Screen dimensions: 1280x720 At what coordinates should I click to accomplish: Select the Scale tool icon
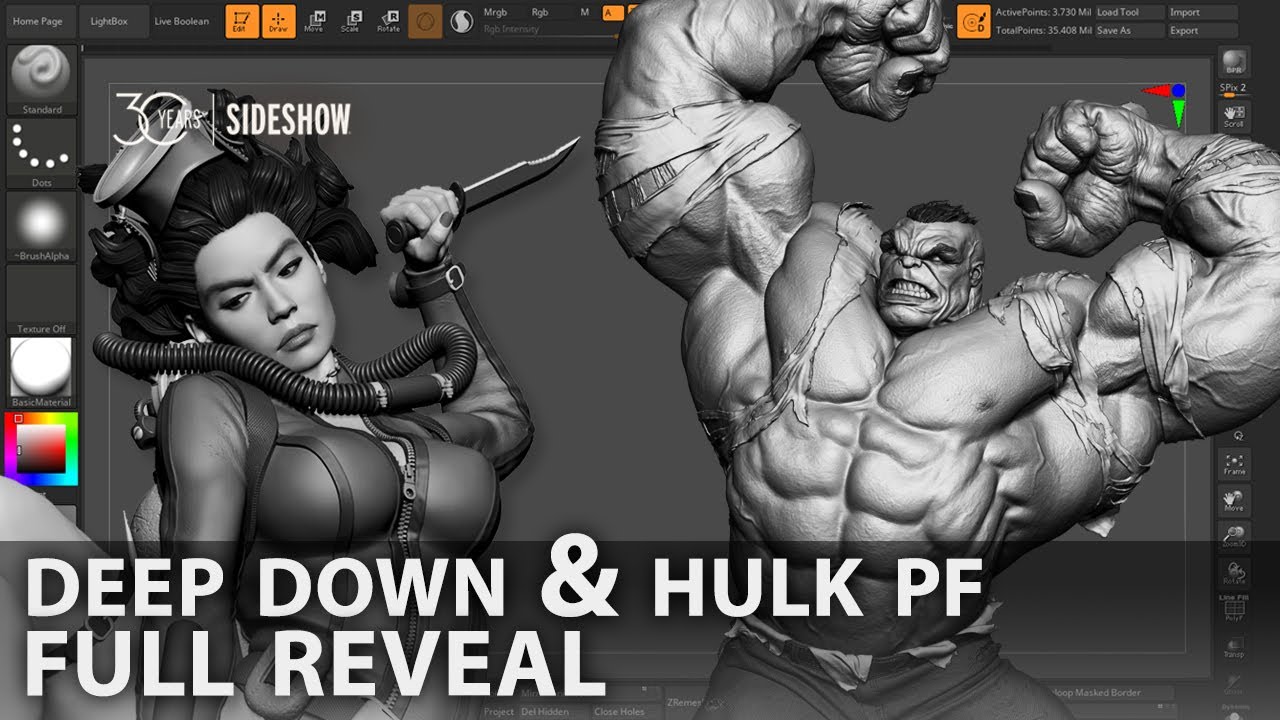pyautogui.click(x=350, y=21)
